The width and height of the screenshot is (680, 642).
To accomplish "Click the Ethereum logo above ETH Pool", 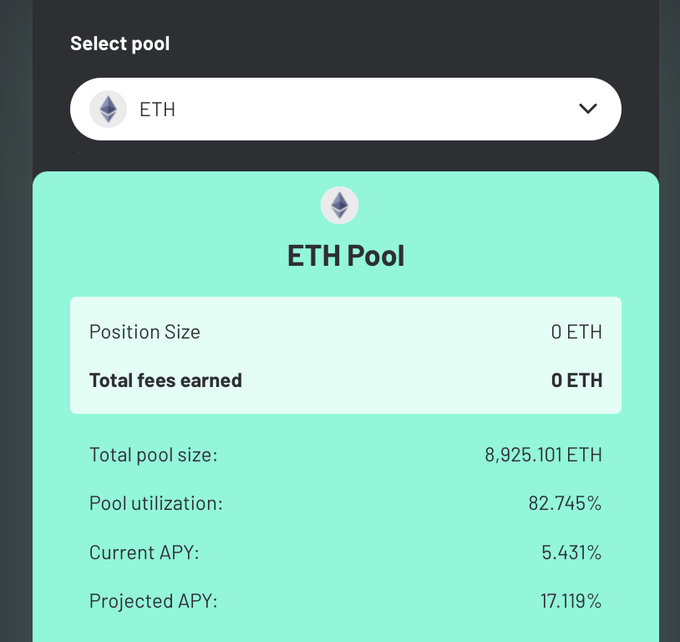I will pos(340,205).
